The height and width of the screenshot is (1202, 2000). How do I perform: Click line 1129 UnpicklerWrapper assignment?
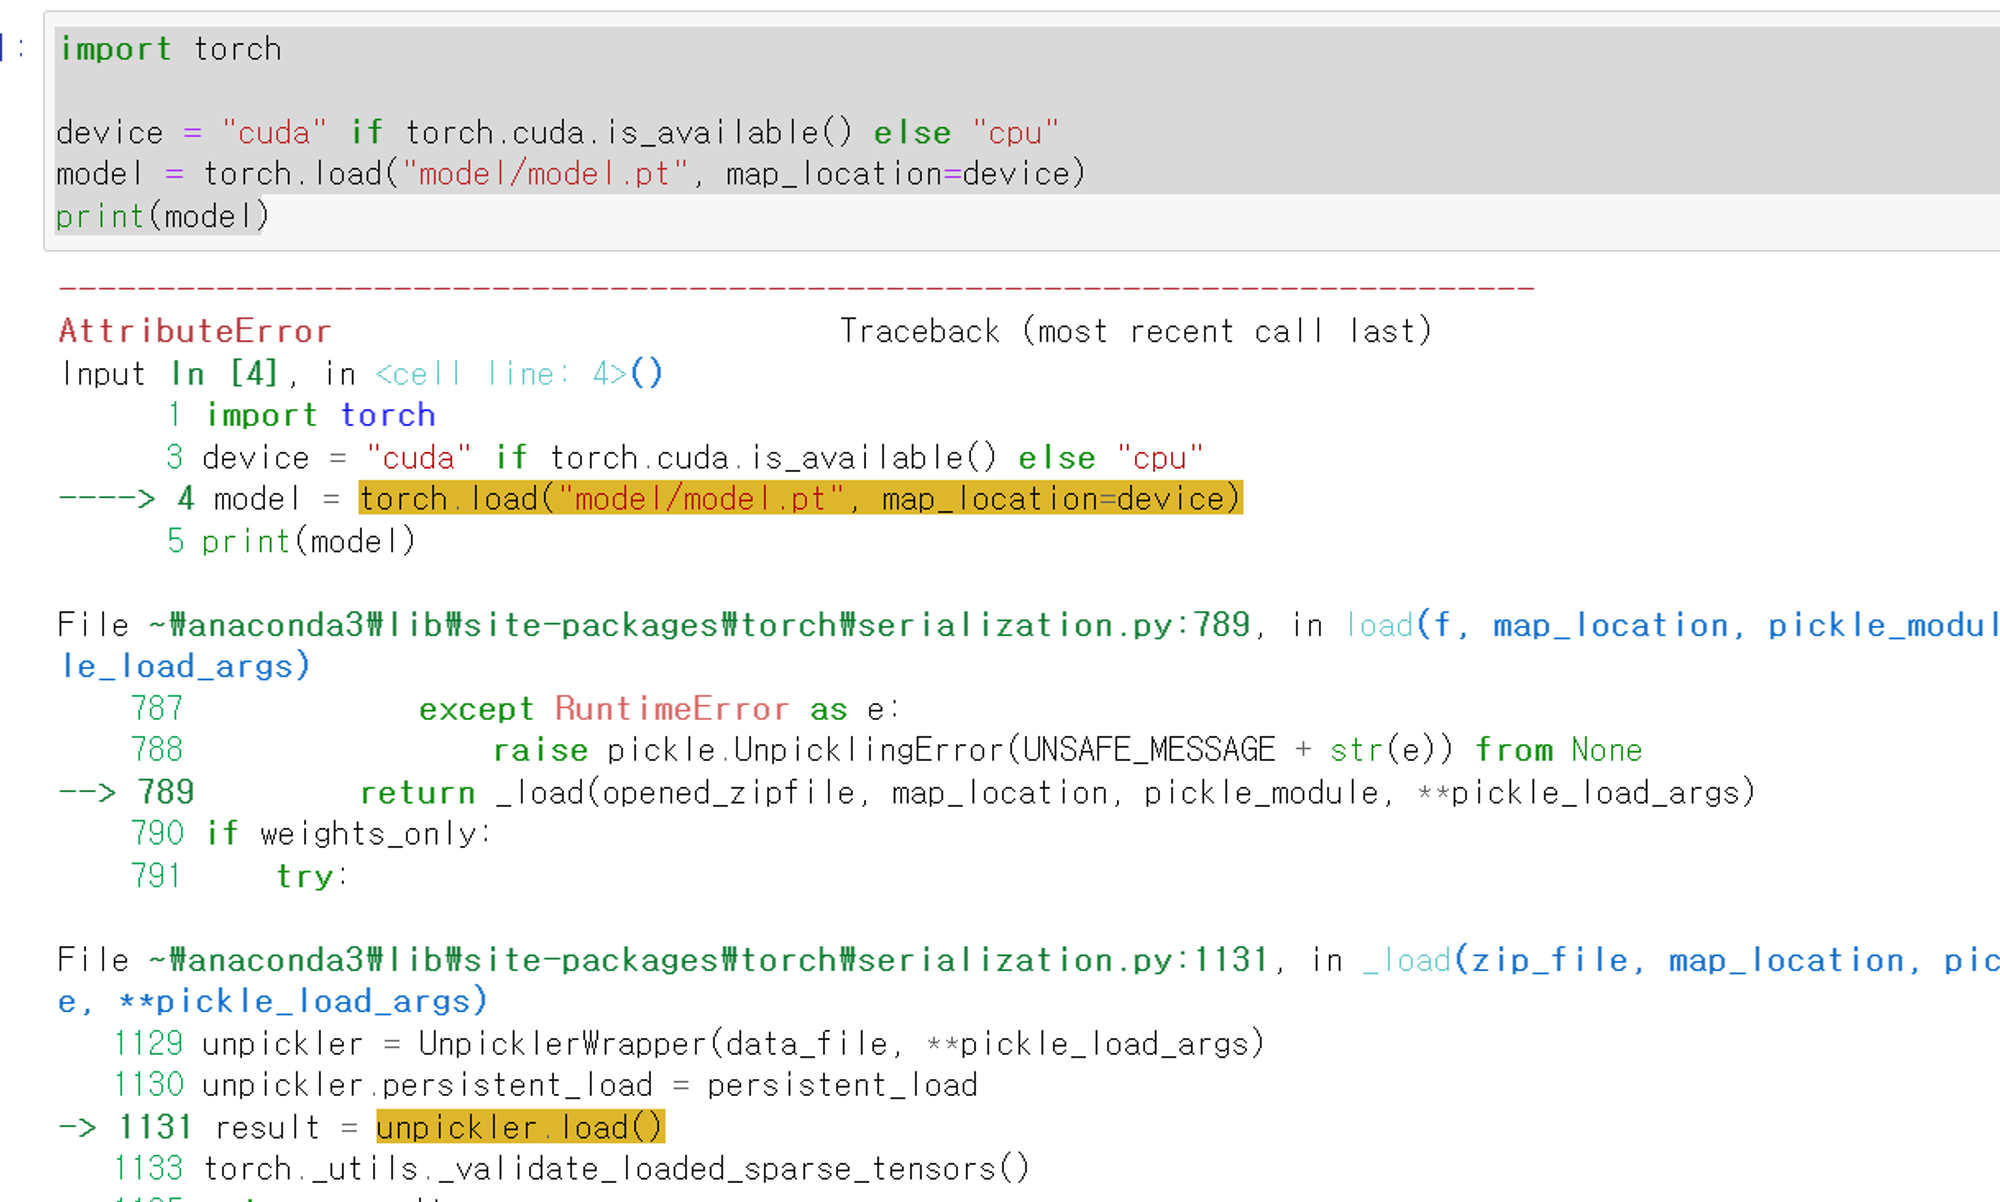point(732,1044)
